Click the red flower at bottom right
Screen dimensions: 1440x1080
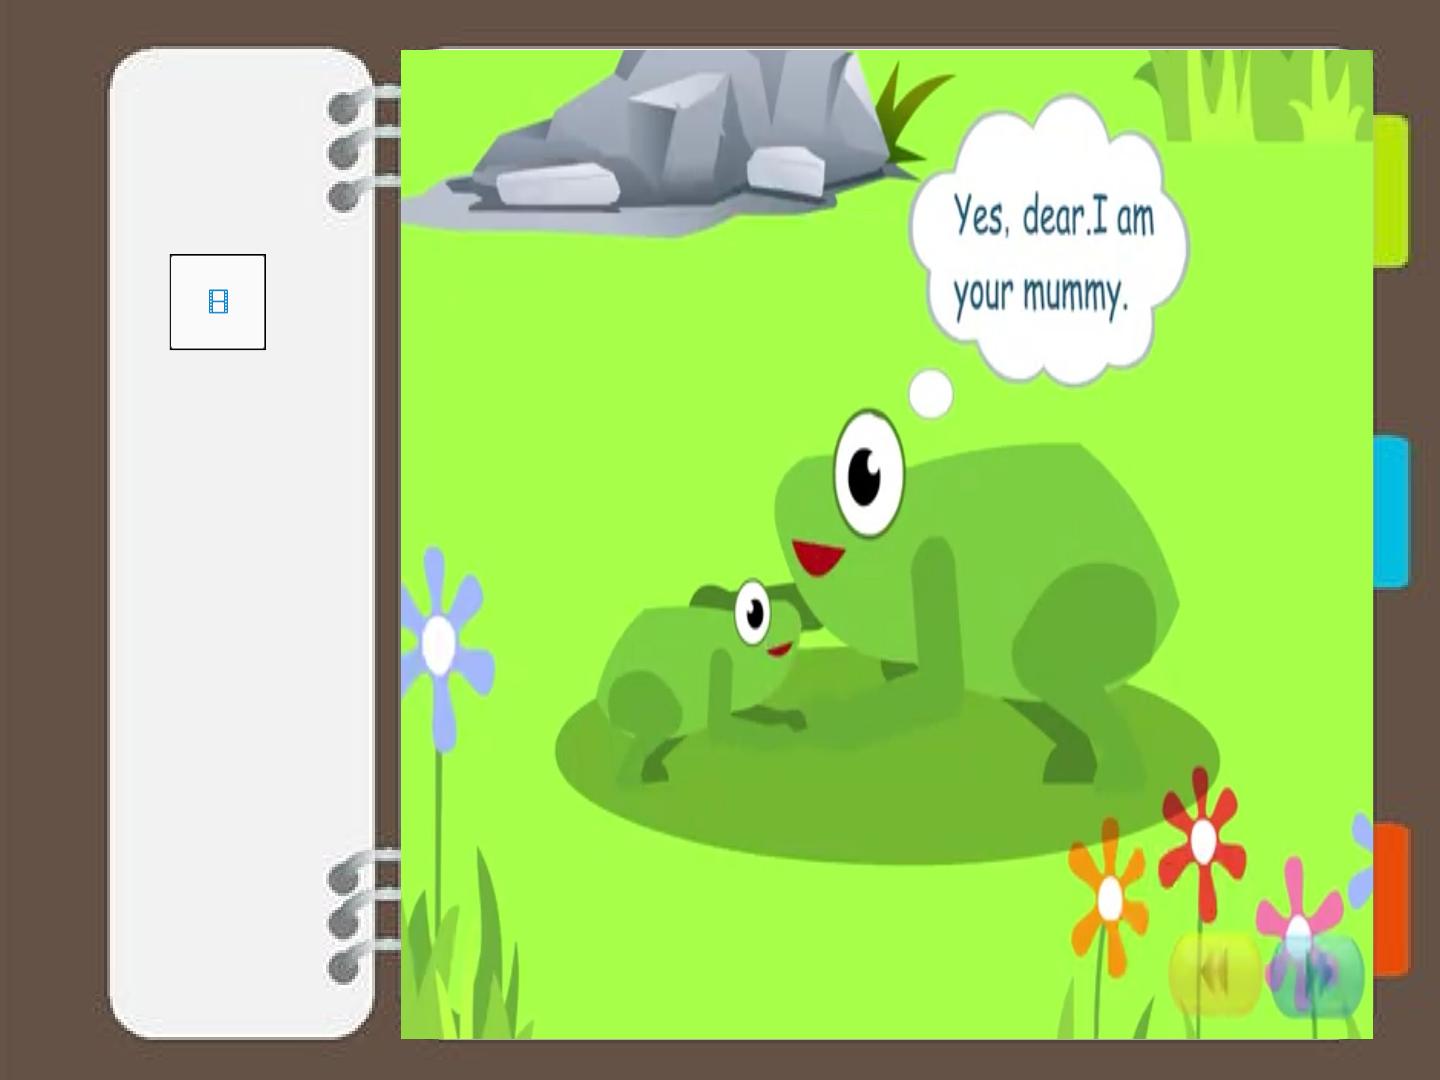tap(1202, 843)
